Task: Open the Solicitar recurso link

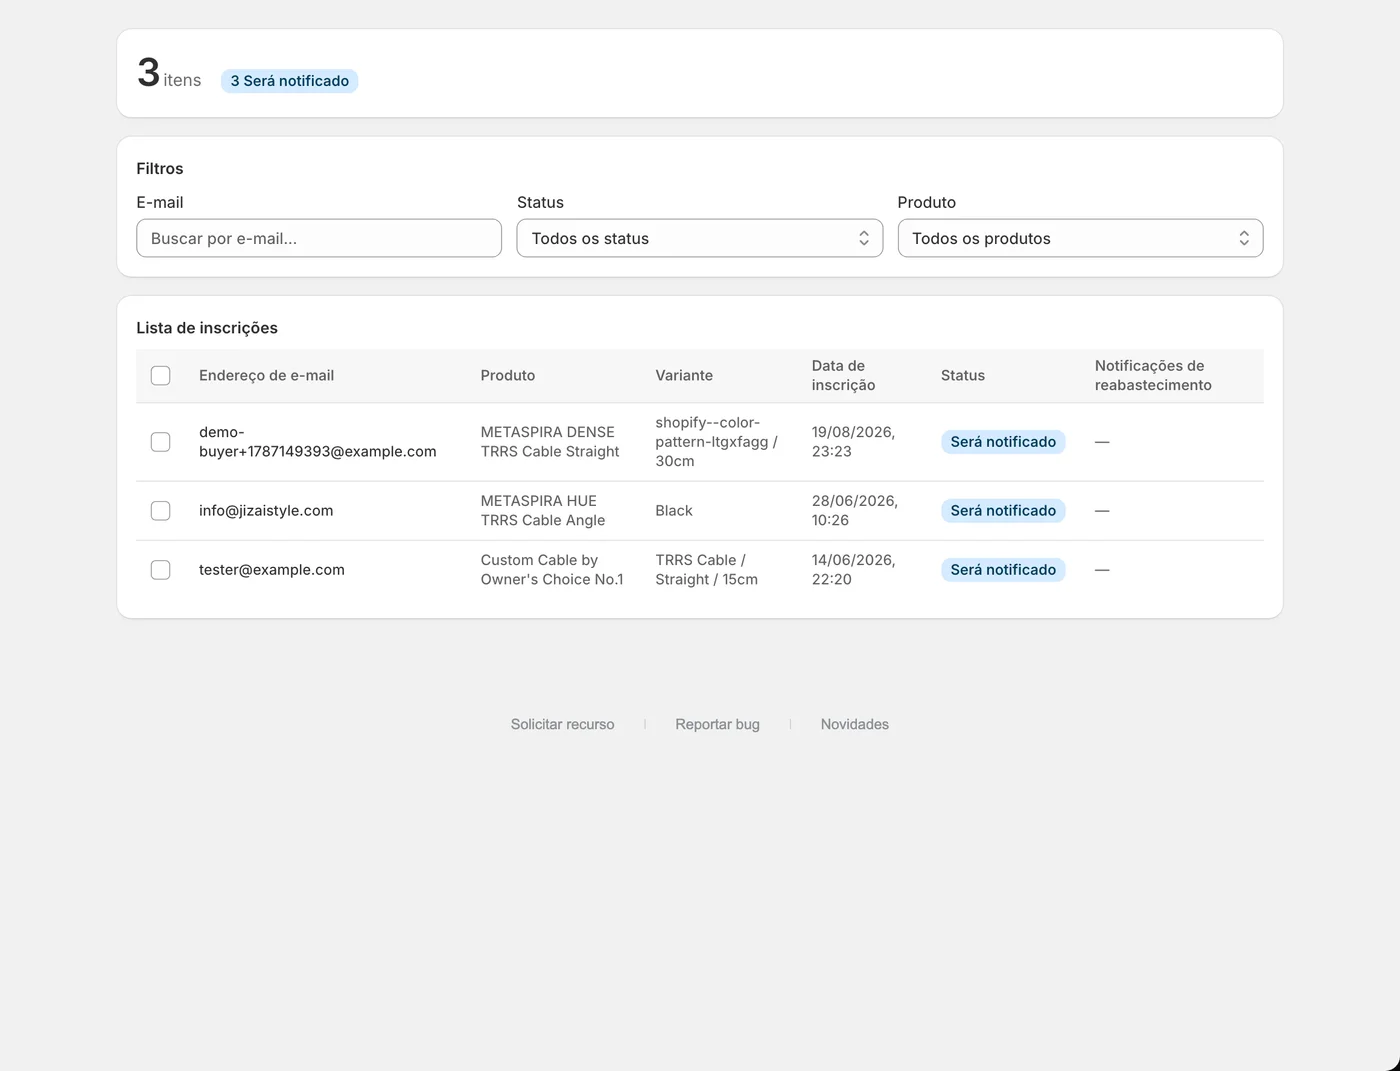Action: 562,724
